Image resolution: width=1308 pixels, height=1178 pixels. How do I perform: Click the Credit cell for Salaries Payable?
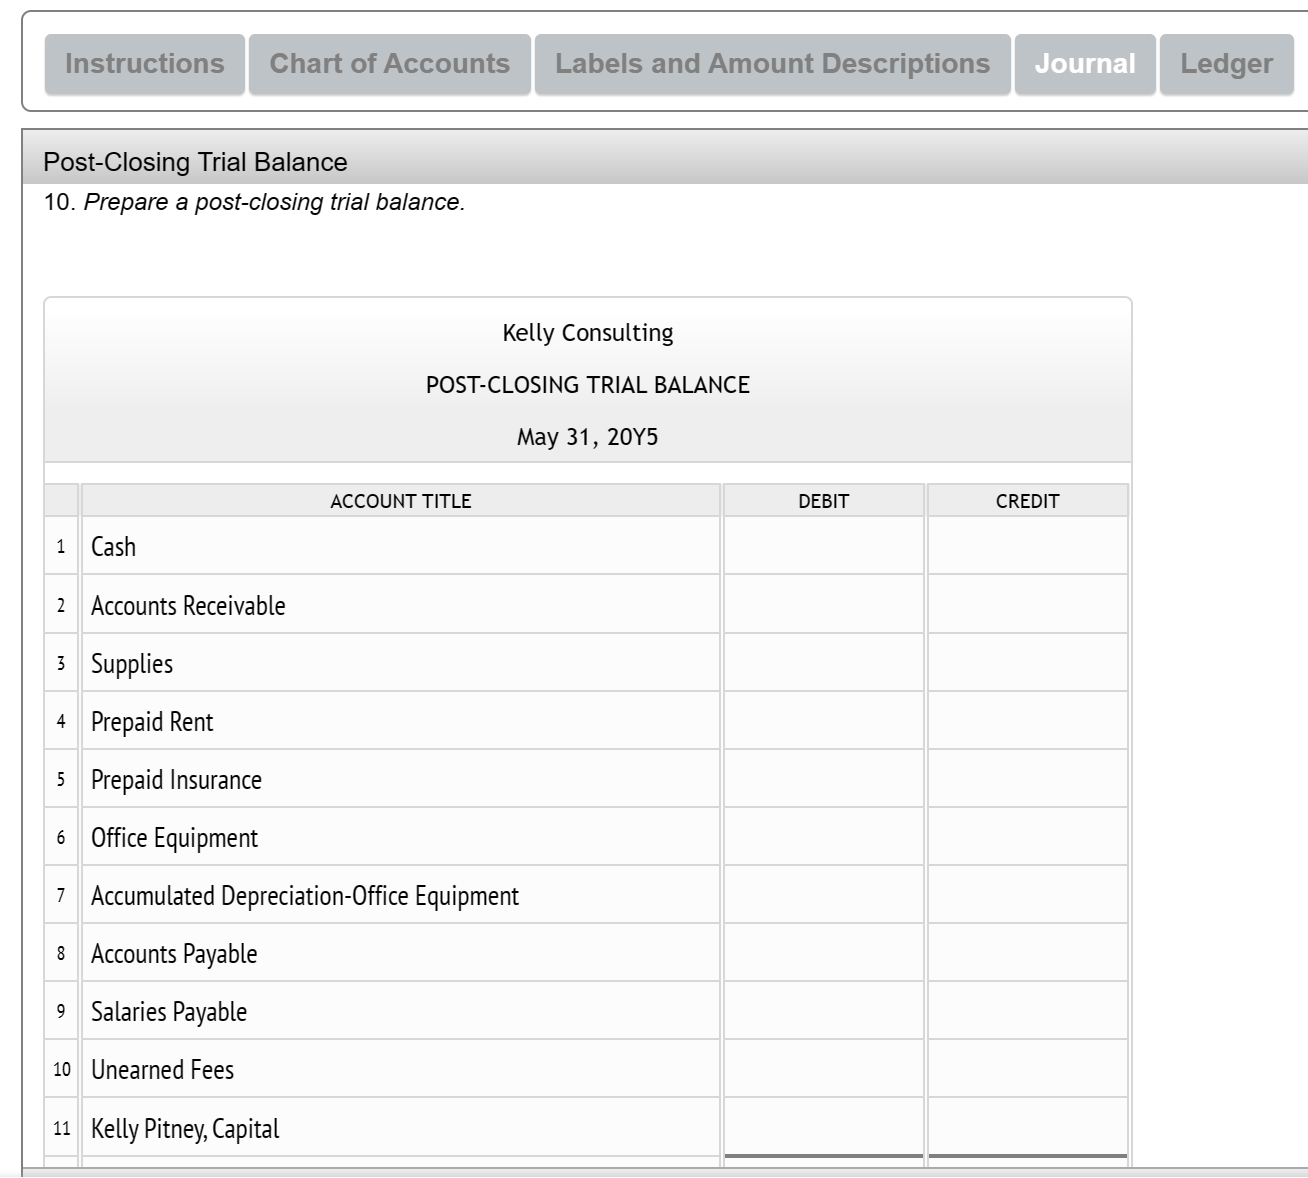1028,1011
